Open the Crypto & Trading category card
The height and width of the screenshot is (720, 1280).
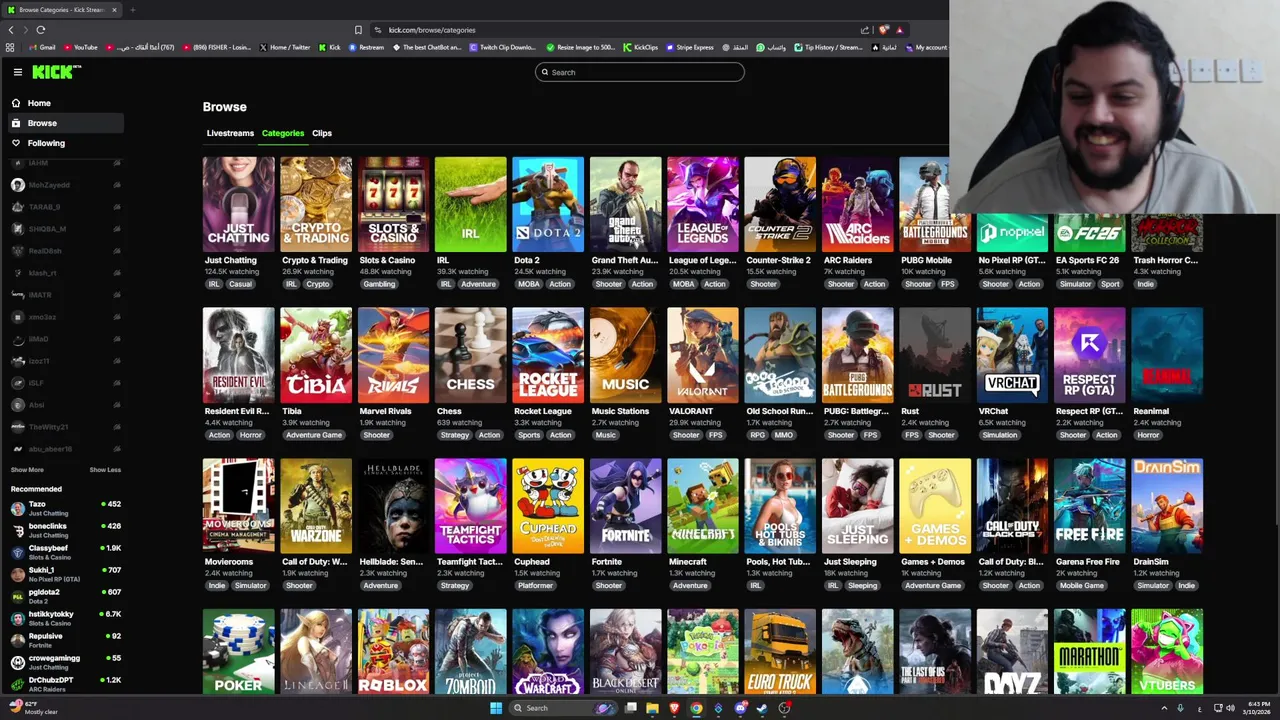[x=316, y=204]
